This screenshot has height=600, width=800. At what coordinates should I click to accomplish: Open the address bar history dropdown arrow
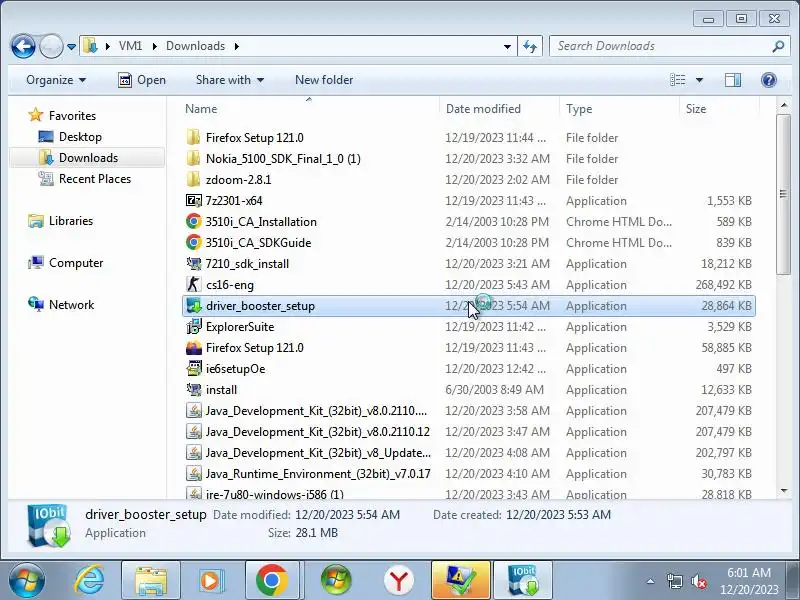pos(507,46)
